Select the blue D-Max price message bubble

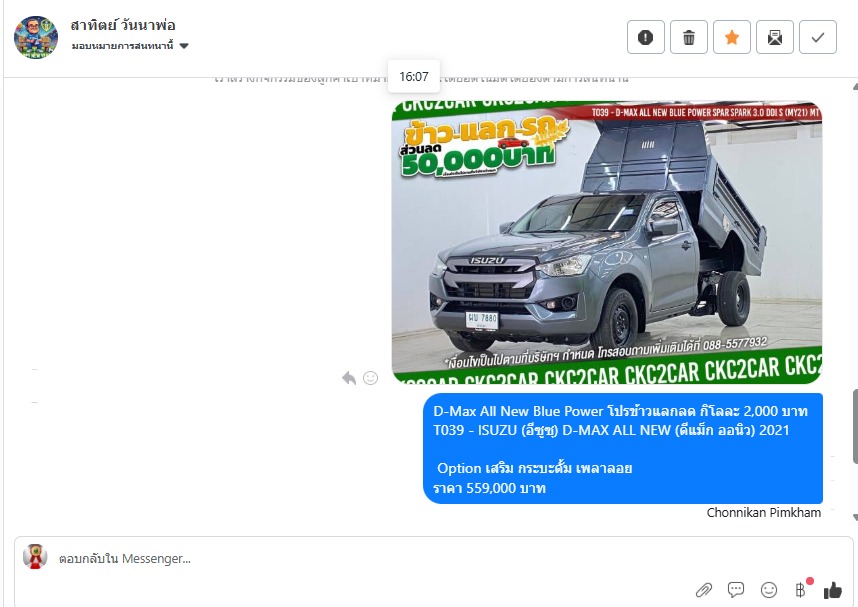tap(623, 448)
